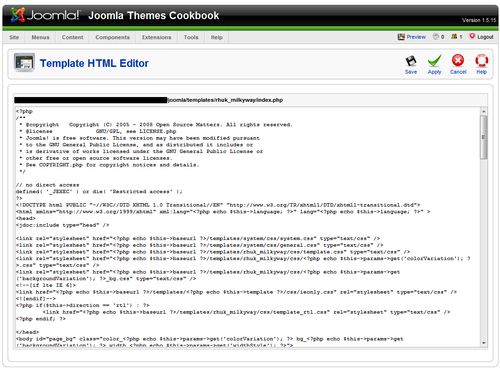
Task: Open the Components menu
Action: [x=112, y=37]
